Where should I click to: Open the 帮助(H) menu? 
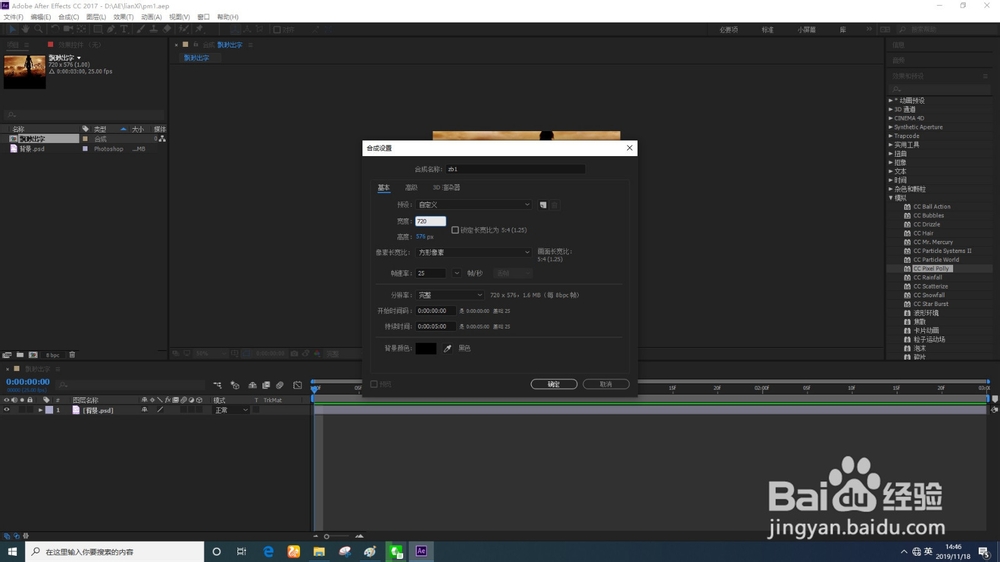(228, 17)
